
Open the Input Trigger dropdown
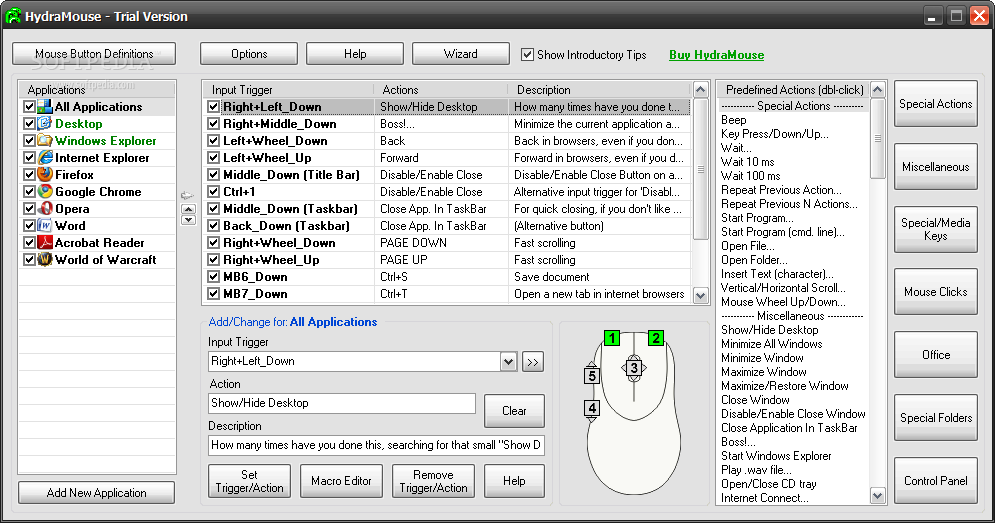508,362
